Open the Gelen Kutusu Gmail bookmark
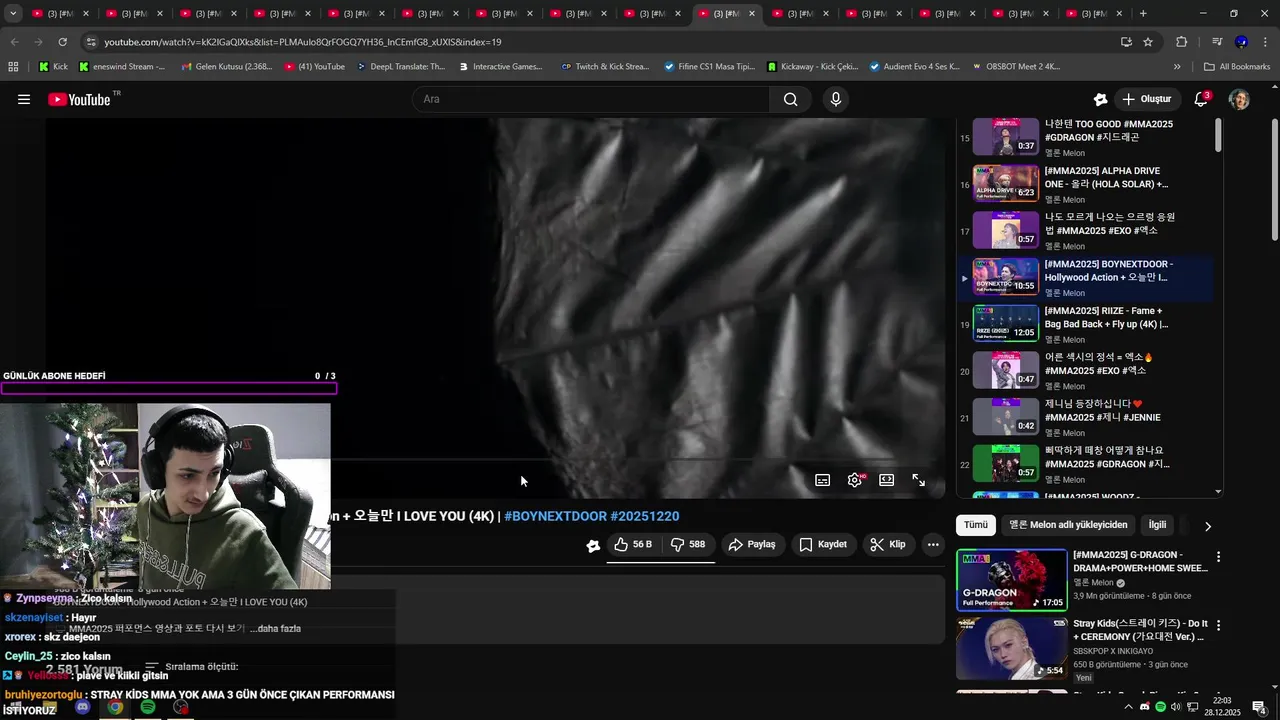The height and width of the screenshot is (720, 1280). (x=226, y=67)
